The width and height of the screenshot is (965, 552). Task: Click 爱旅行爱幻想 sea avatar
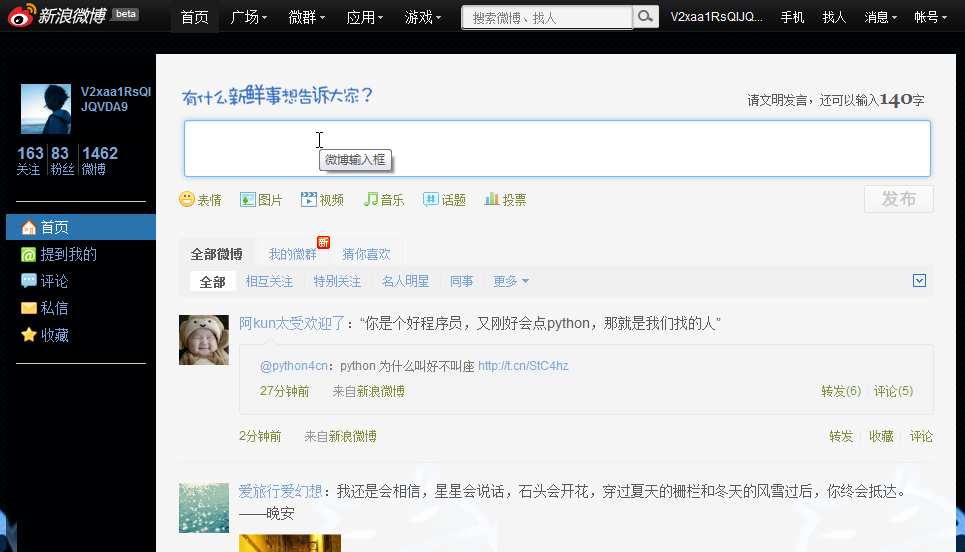point(204,508)
